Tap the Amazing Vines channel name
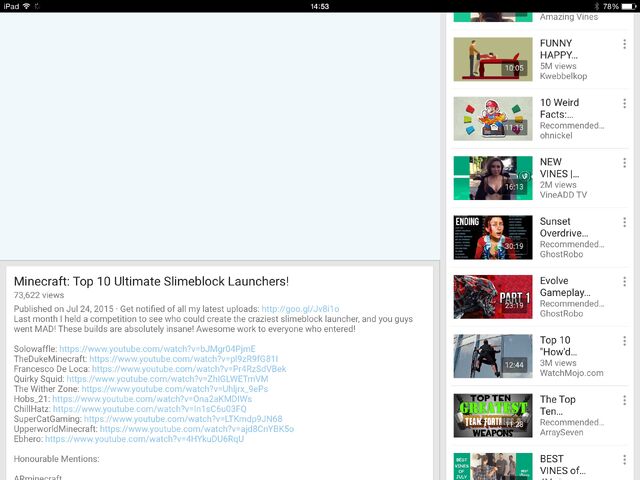Image resolution: width=640 pixels, height=480 pixels. pos(569,17)
